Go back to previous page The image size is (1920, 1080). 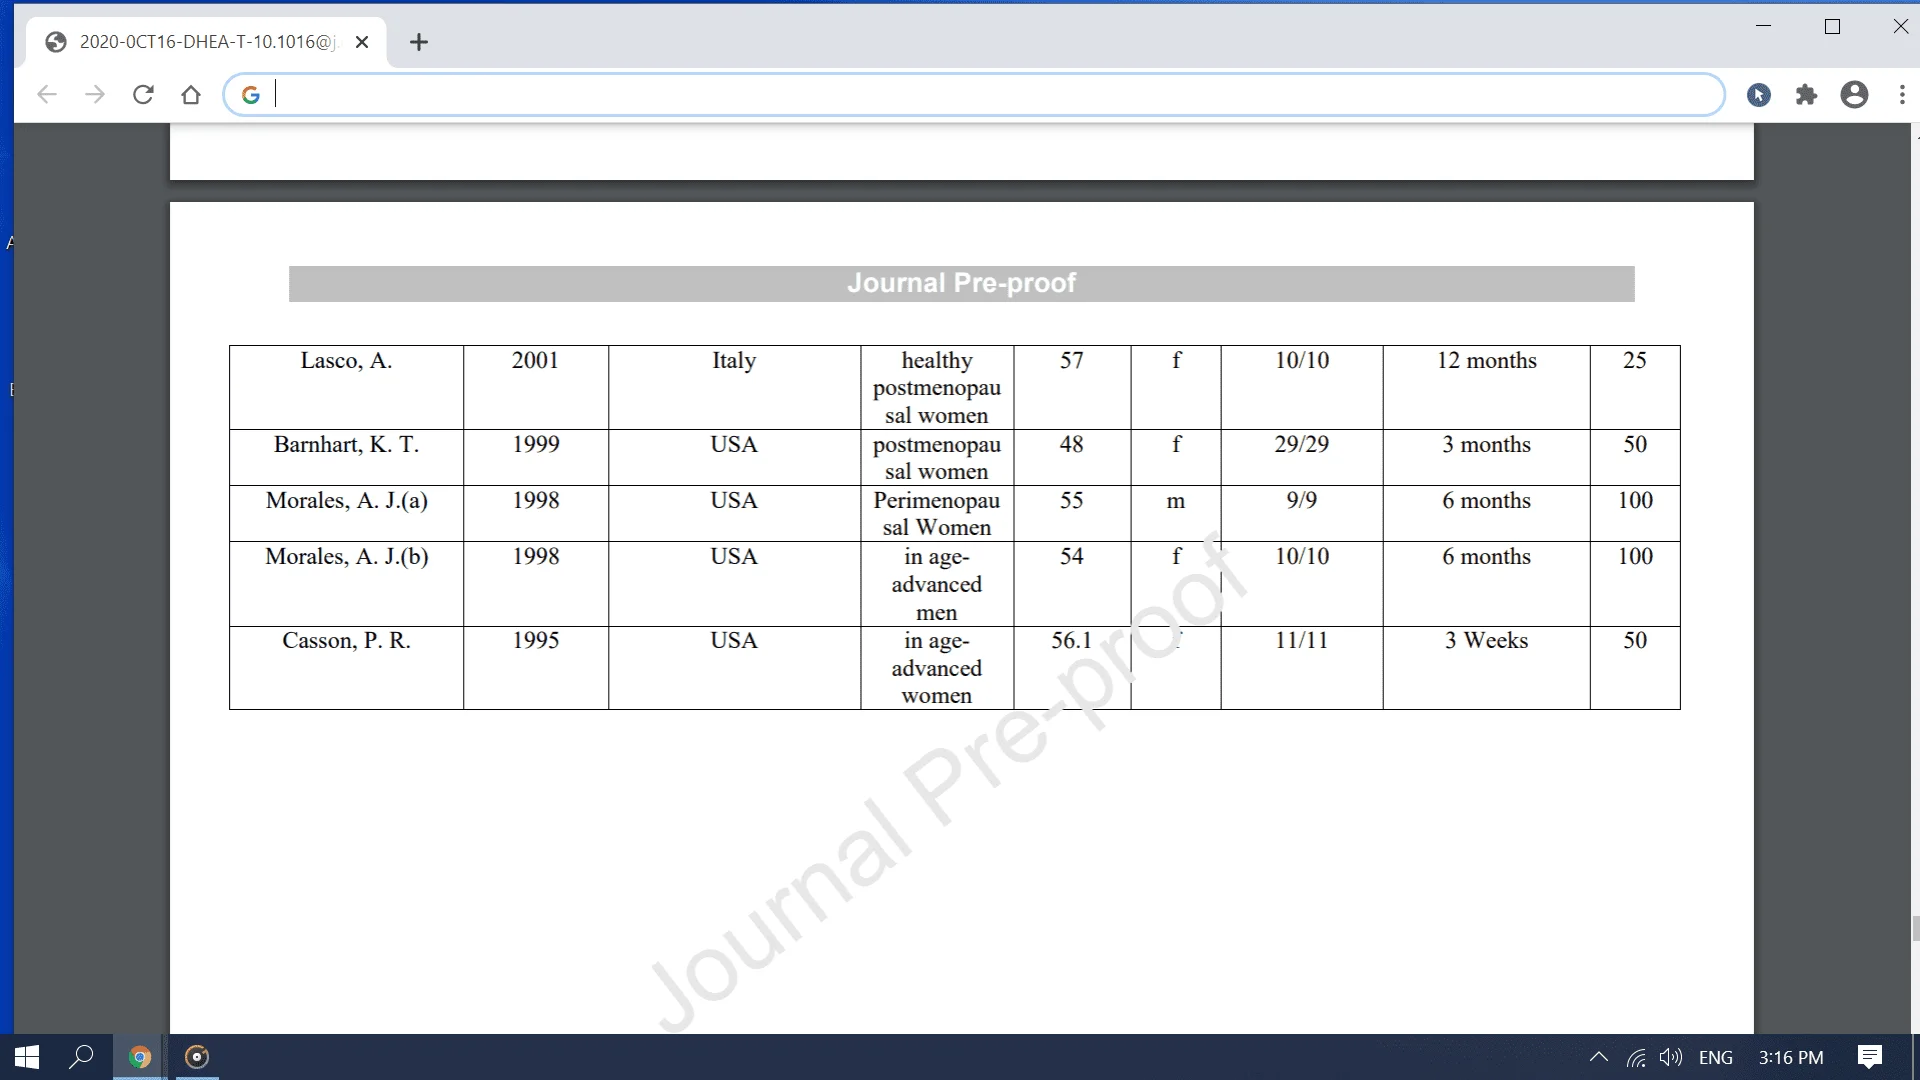pyautogui.click(x=47, y=95)
